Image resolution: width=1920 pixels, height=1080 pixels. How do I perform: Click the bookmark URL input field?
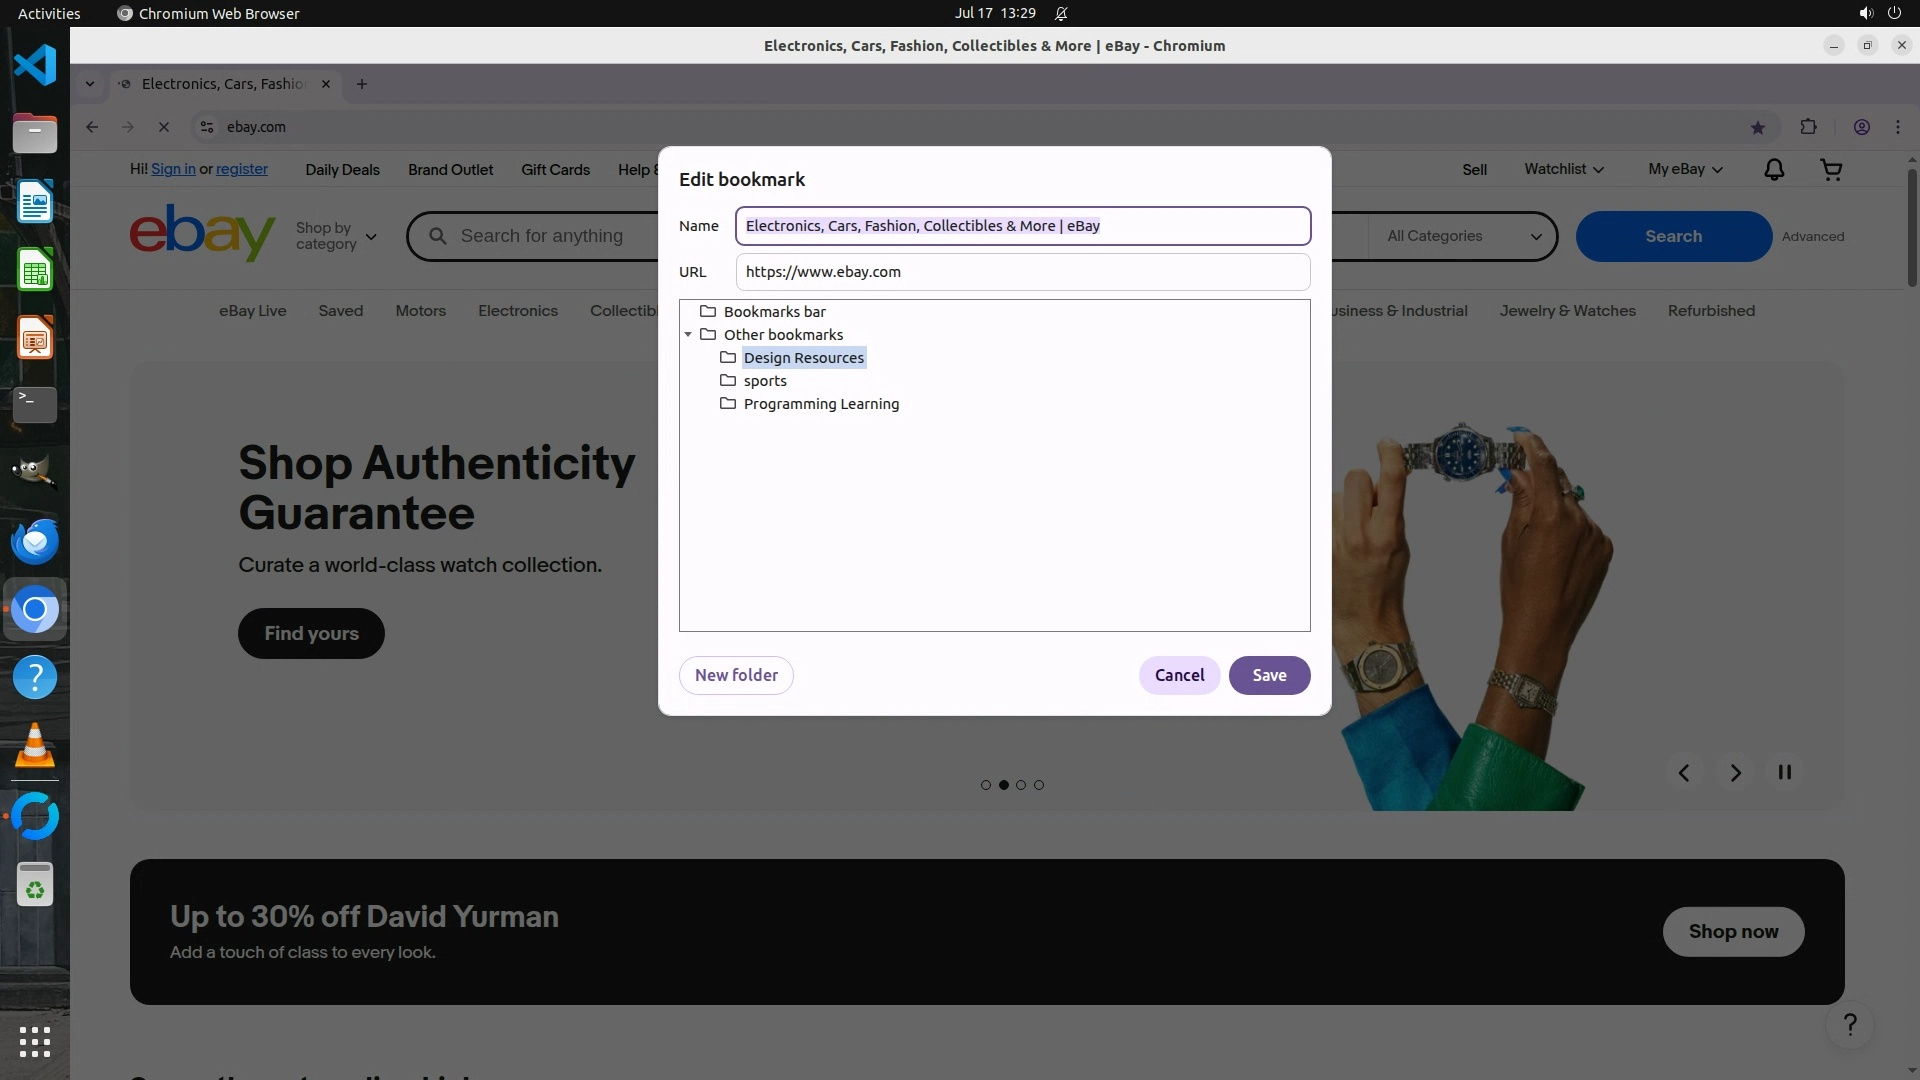[x=1022, y=272]
